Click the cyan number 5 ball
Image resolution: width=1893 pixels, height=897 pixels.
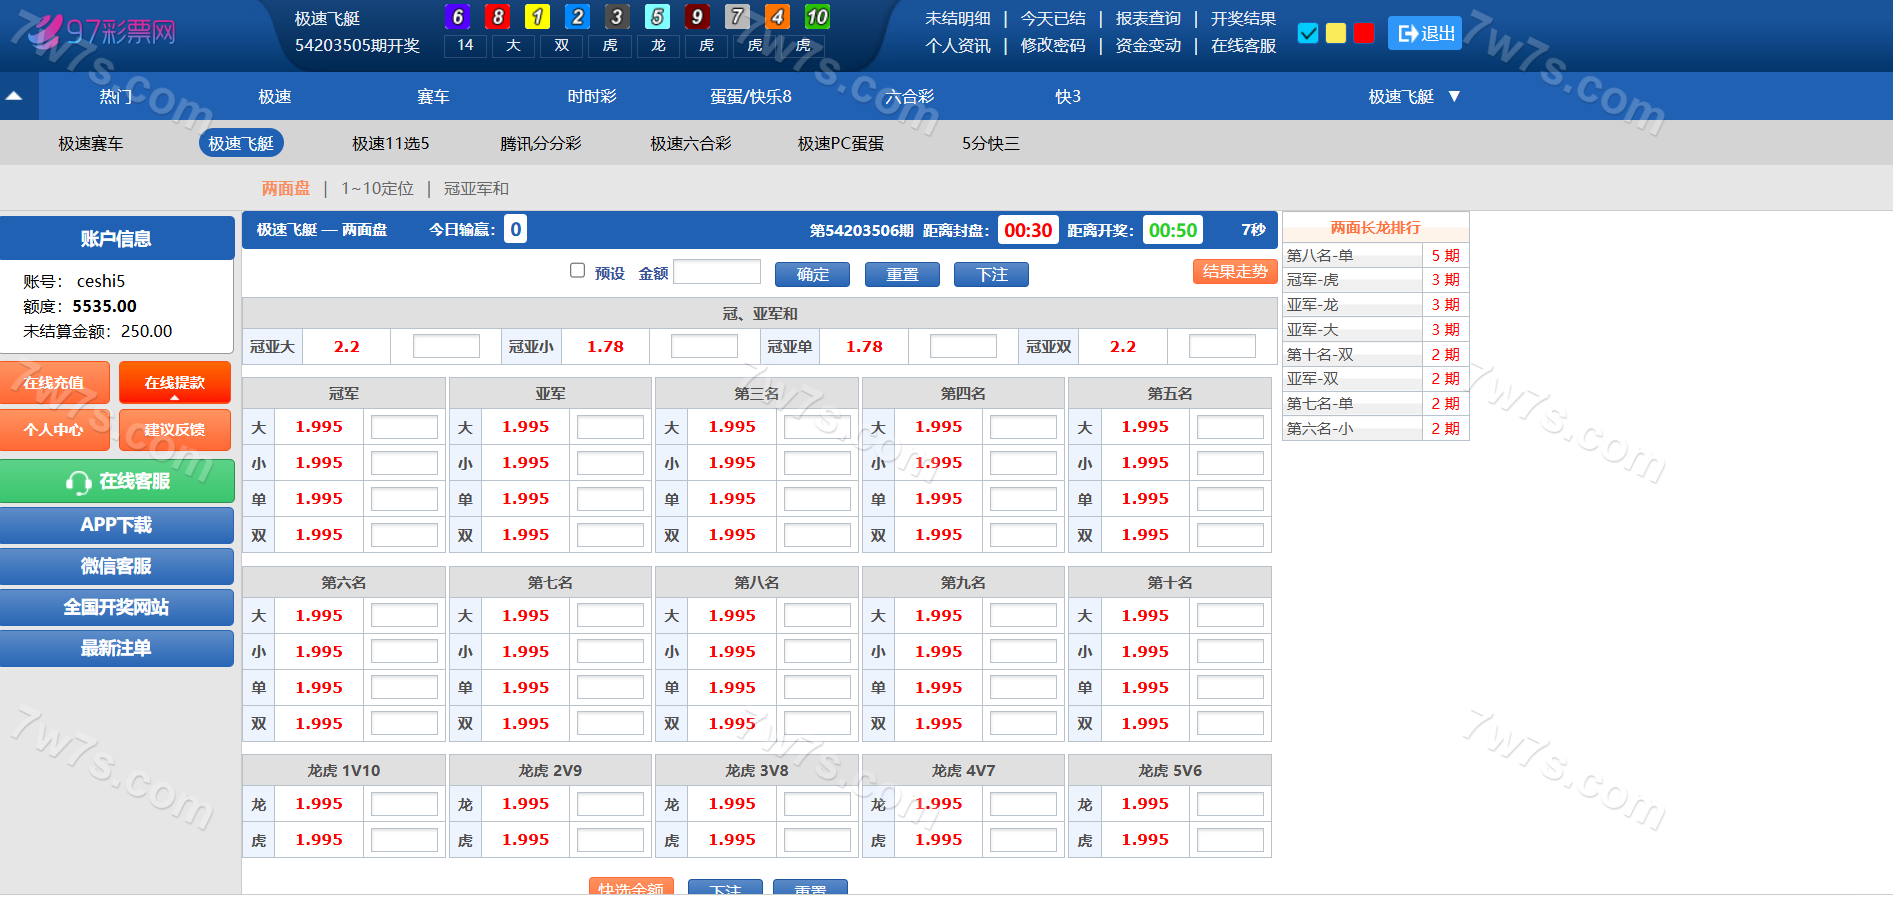[657, 17]
